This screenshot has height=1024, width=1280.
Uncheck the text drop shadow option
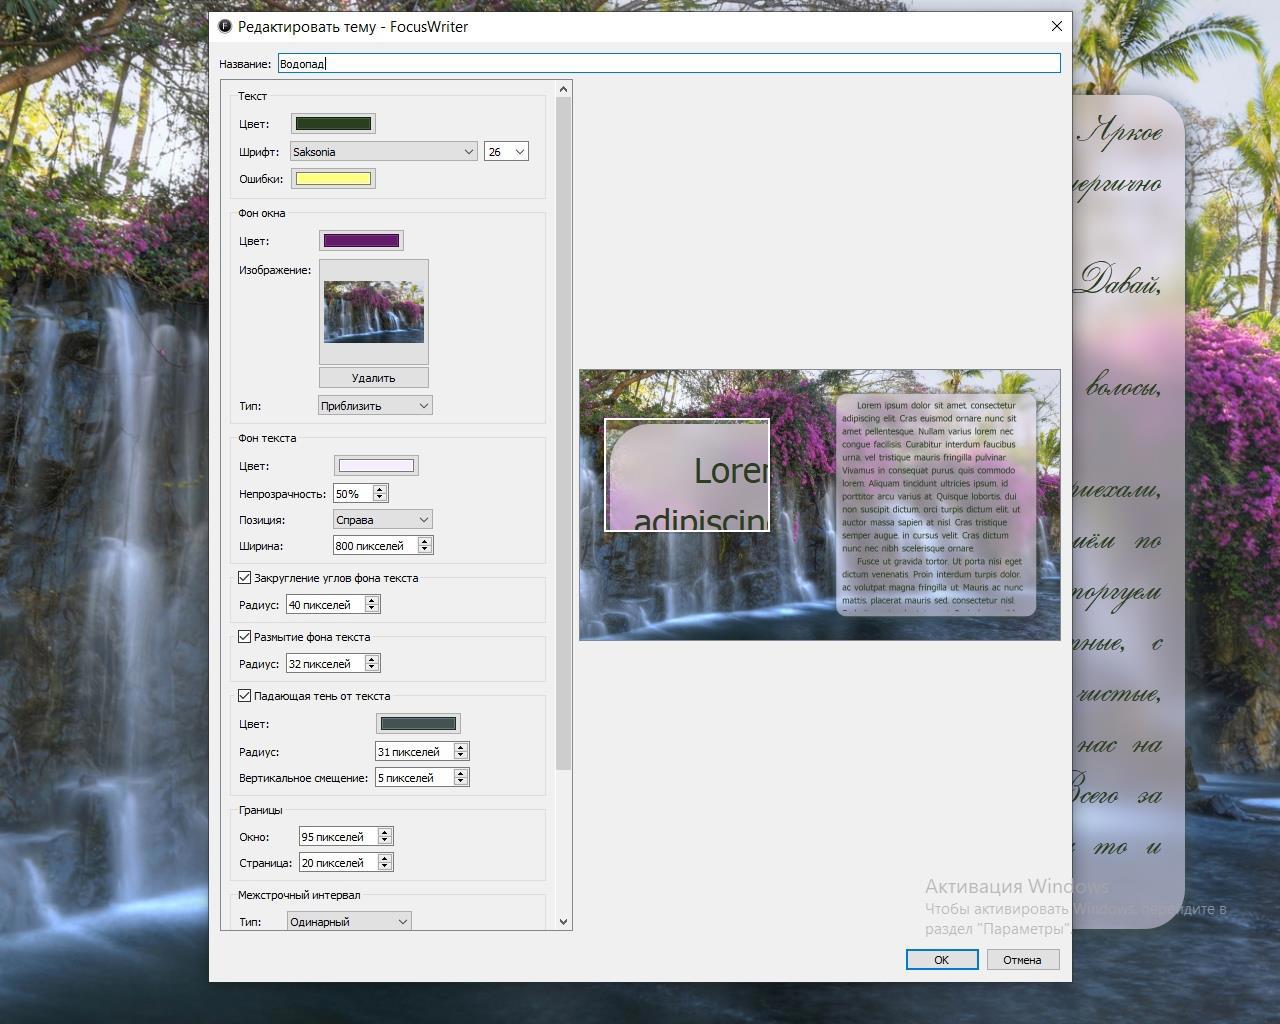[245, 696]
